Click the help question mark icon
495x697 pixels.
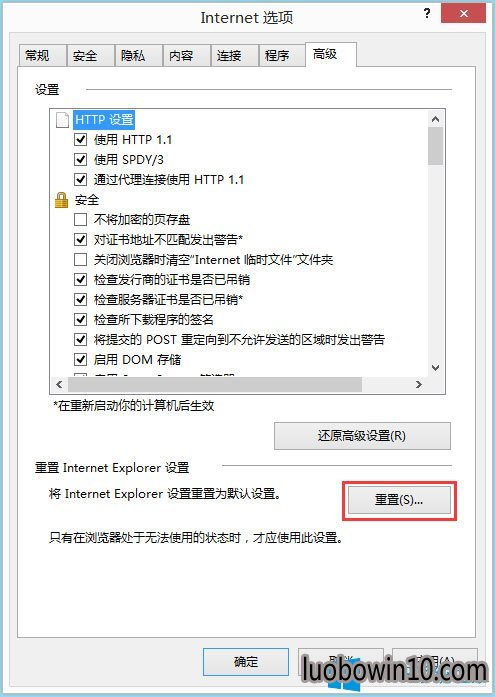tap(427, 13)
